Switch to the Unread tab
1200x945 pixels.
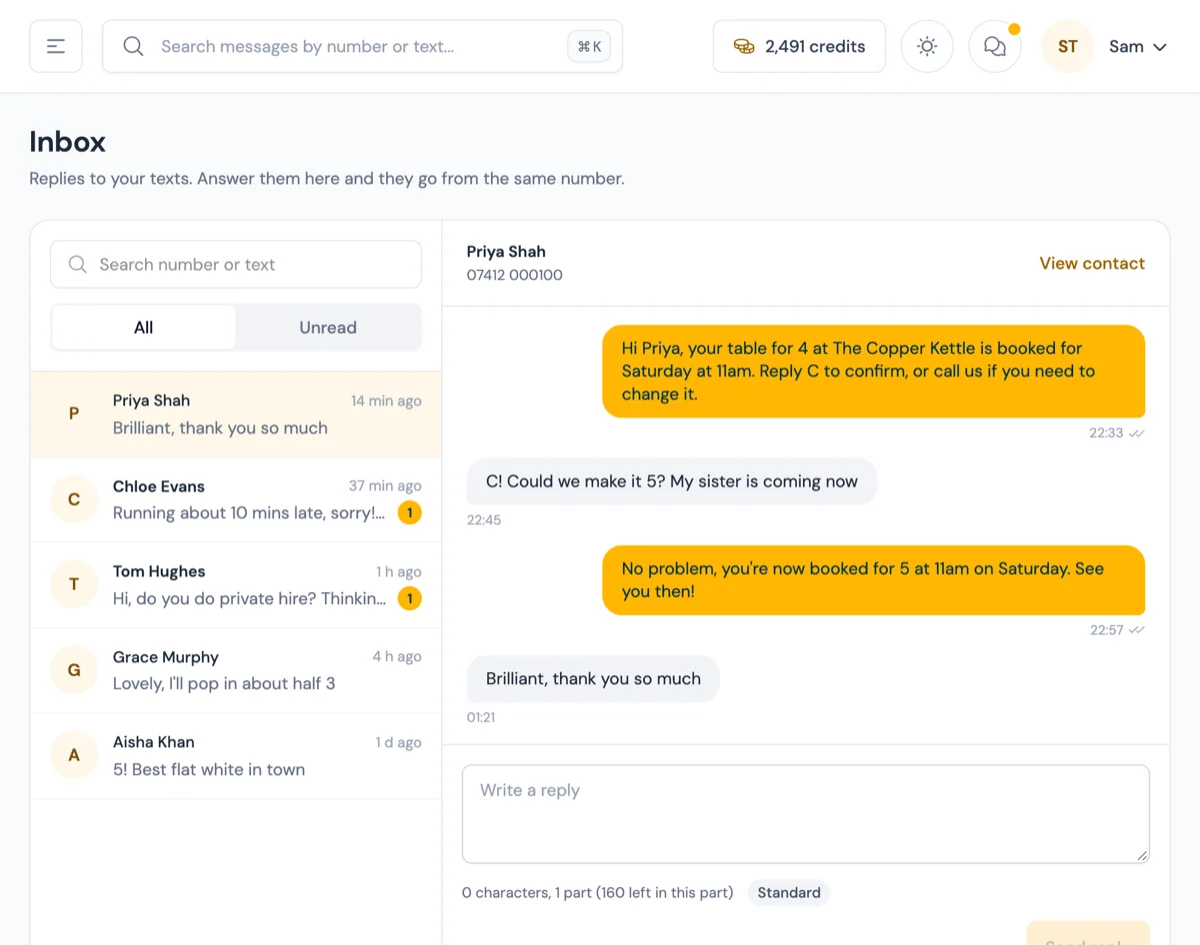pyautogui.click(x=328, y=327)
